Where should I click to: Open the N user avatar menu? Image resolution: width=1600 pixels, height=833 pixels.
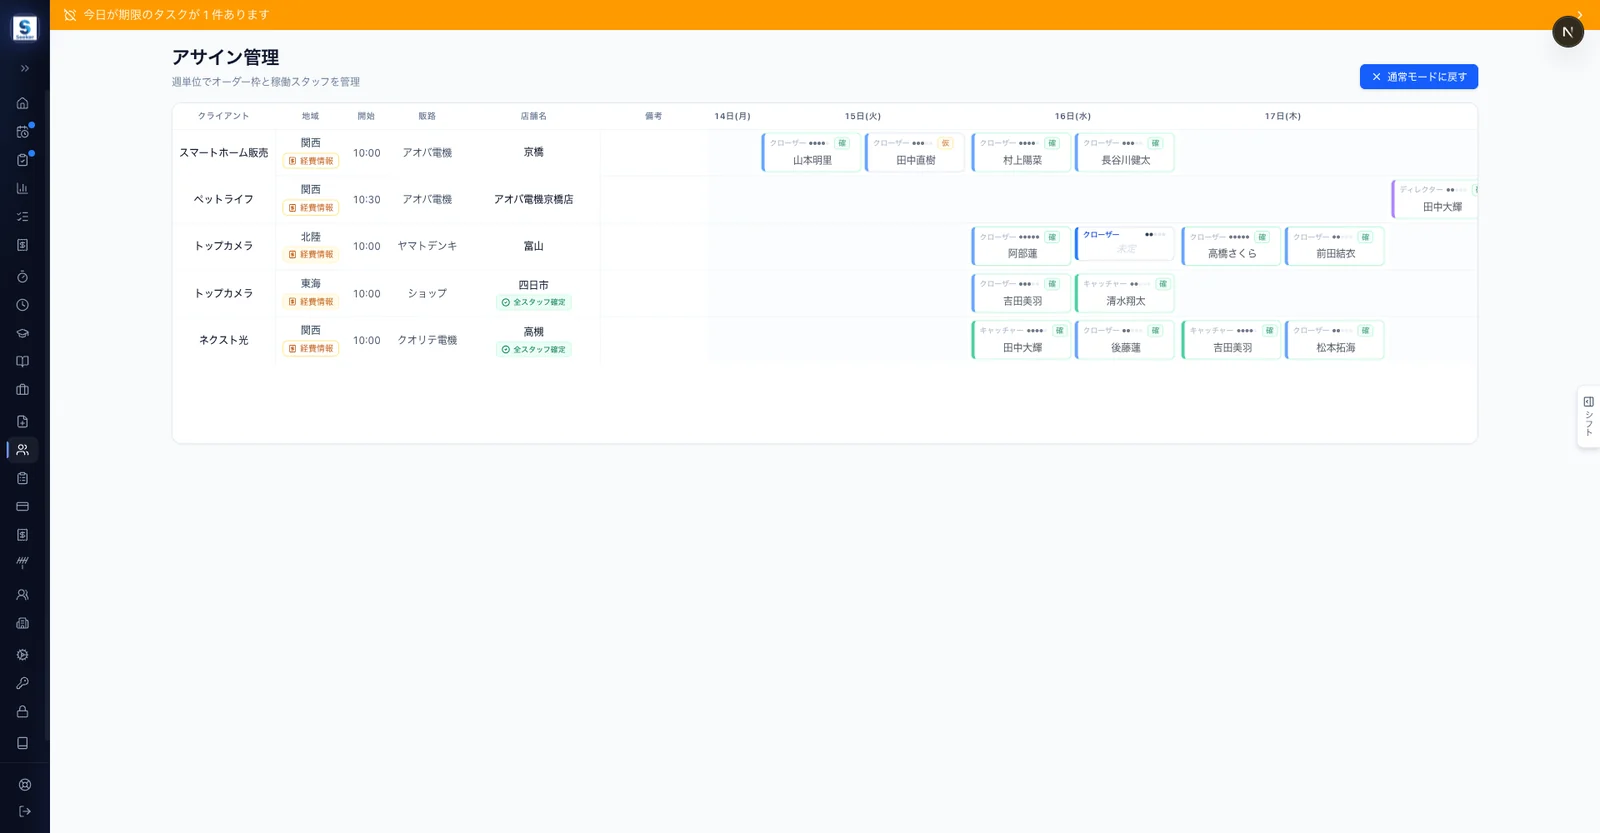(x=1567, y=32)
